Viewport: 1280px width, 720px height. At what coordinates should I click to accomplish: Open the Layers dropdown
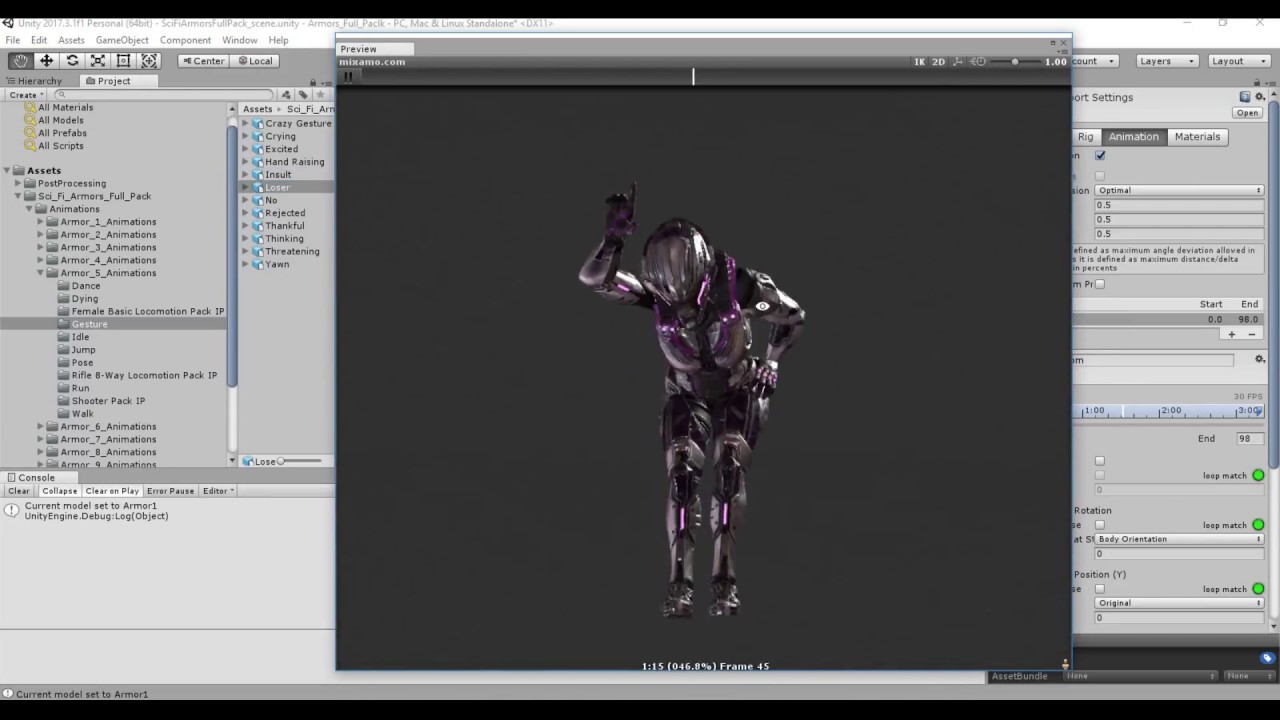pos(1167,61)
